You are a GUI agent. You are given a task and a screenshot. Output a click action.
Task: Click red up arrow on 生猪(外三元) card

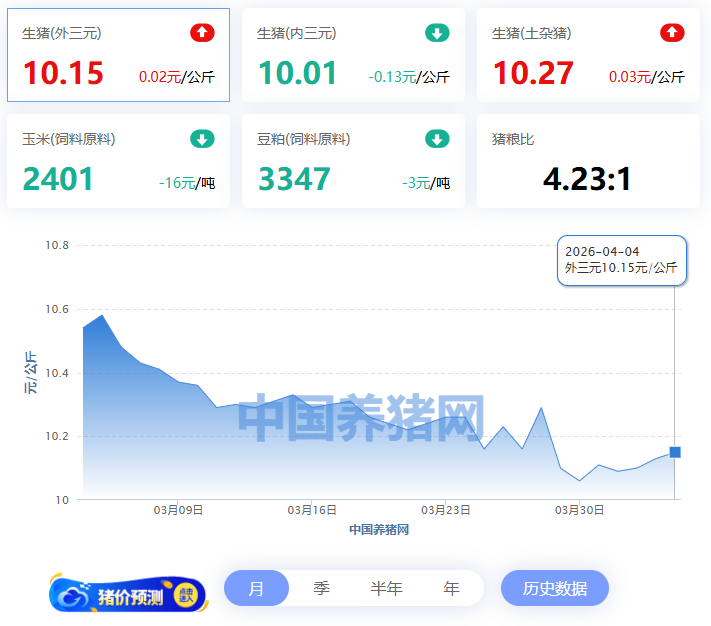(x=202, y=33)
